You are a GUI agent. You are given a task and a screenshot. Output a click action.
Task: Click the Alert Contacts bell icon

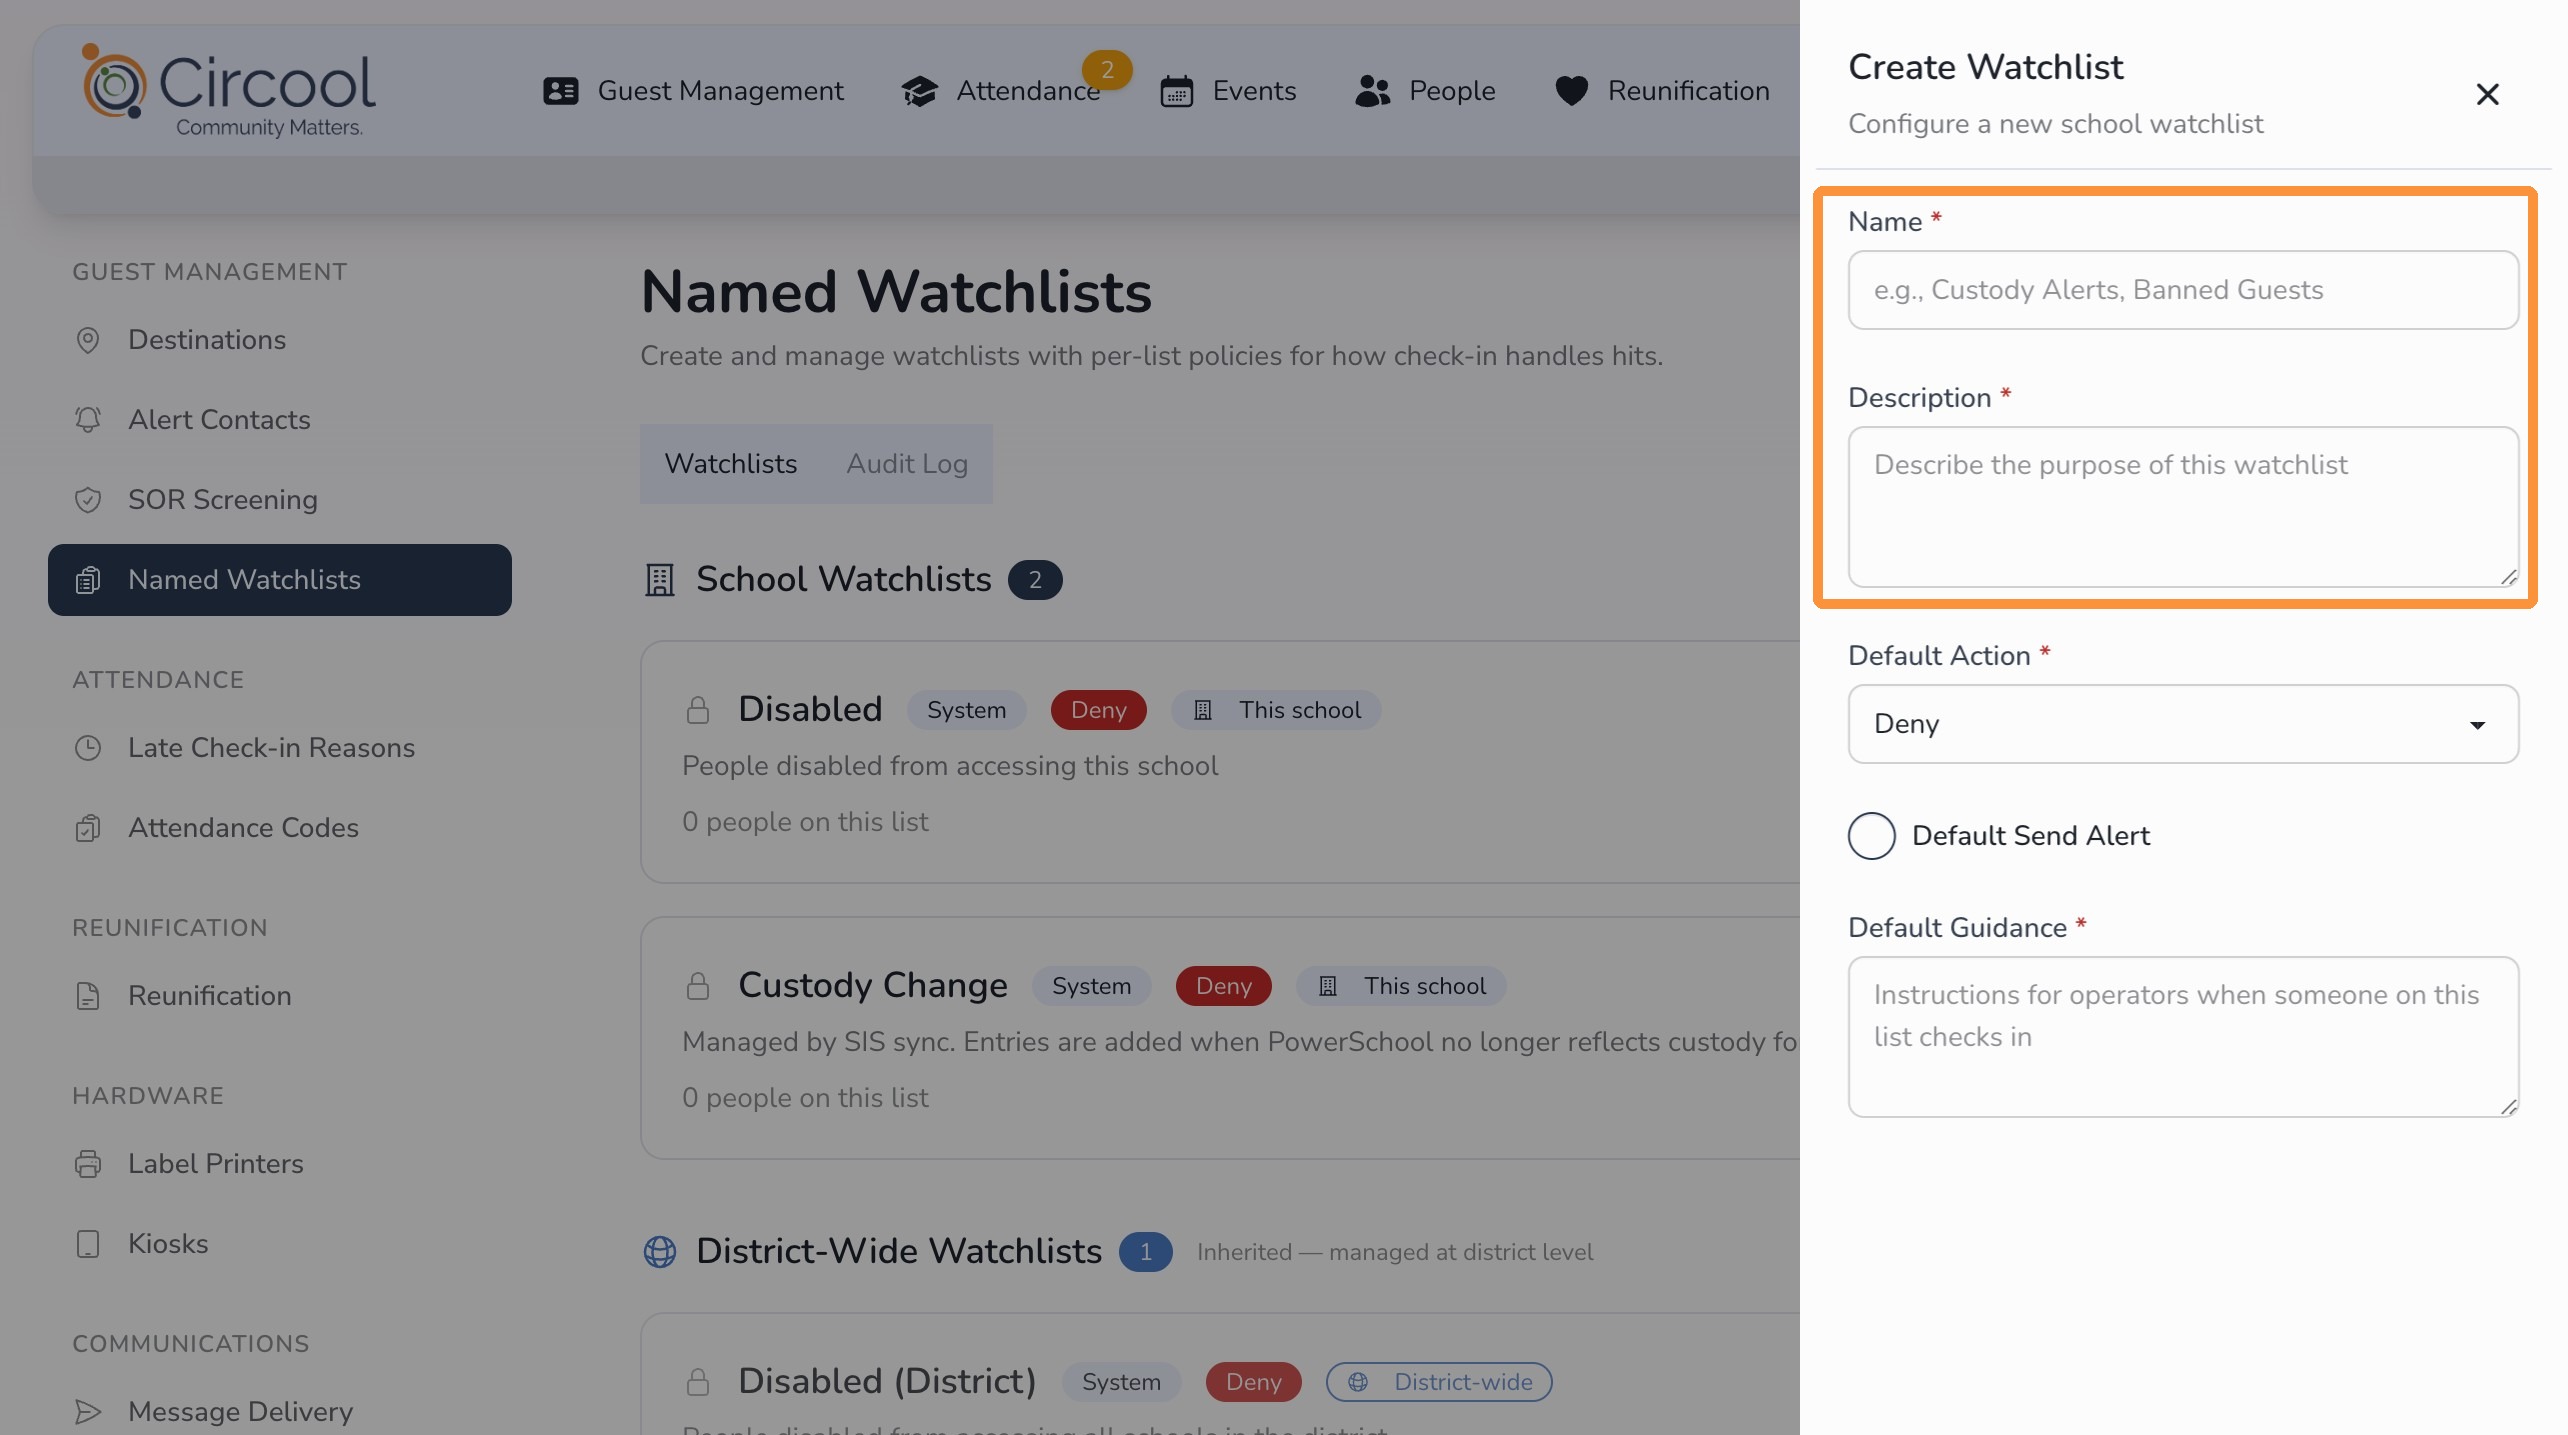(88, 420)
